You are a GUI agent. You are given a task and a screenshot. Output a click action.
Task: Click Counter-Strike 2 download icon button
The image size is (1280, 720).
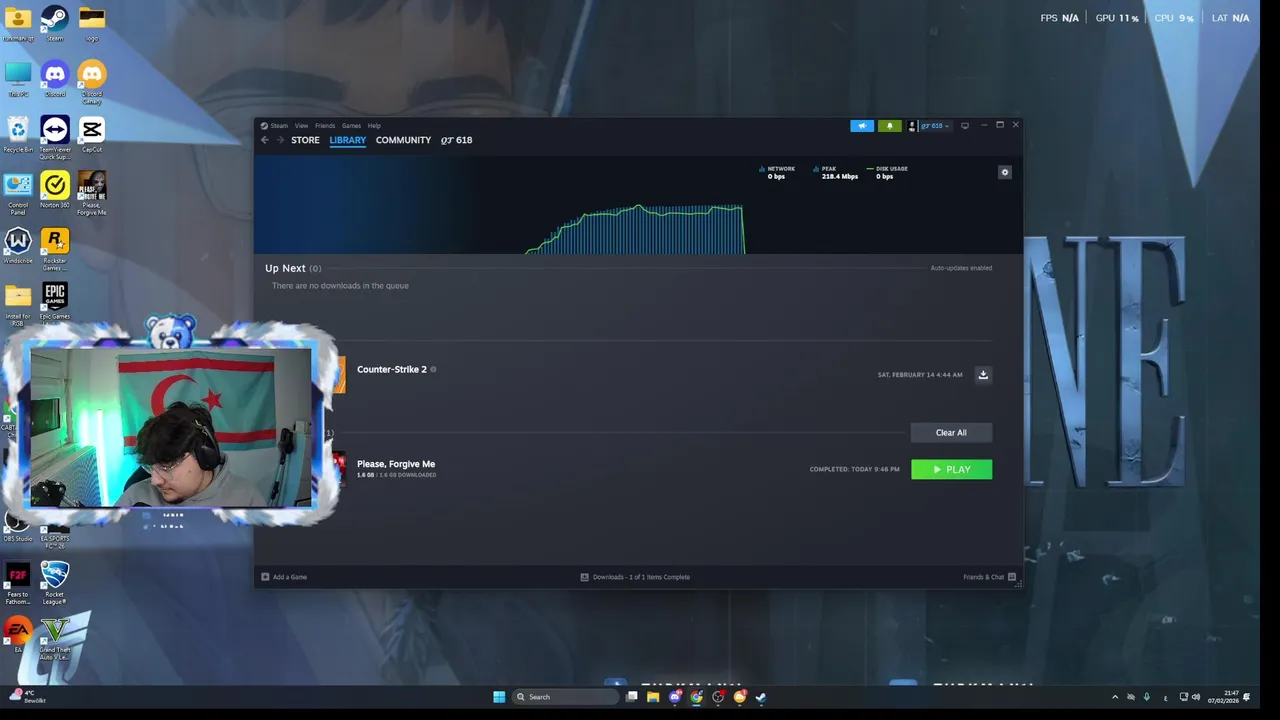[983, 374]
